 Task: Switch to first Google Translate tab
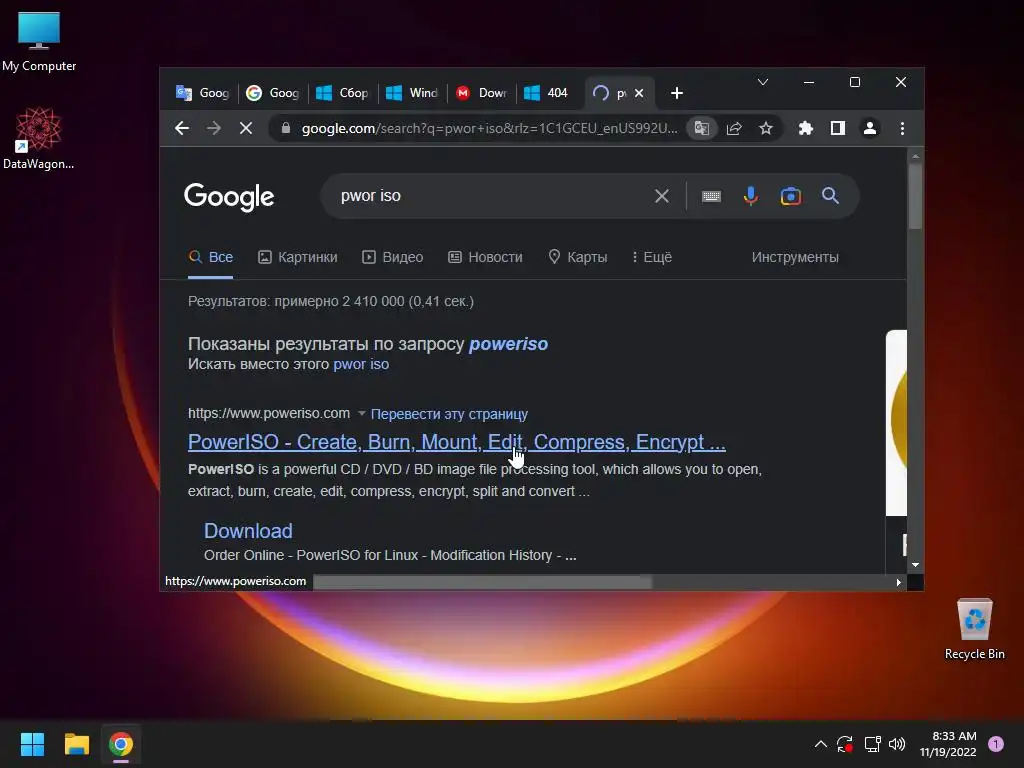[203, 93]
